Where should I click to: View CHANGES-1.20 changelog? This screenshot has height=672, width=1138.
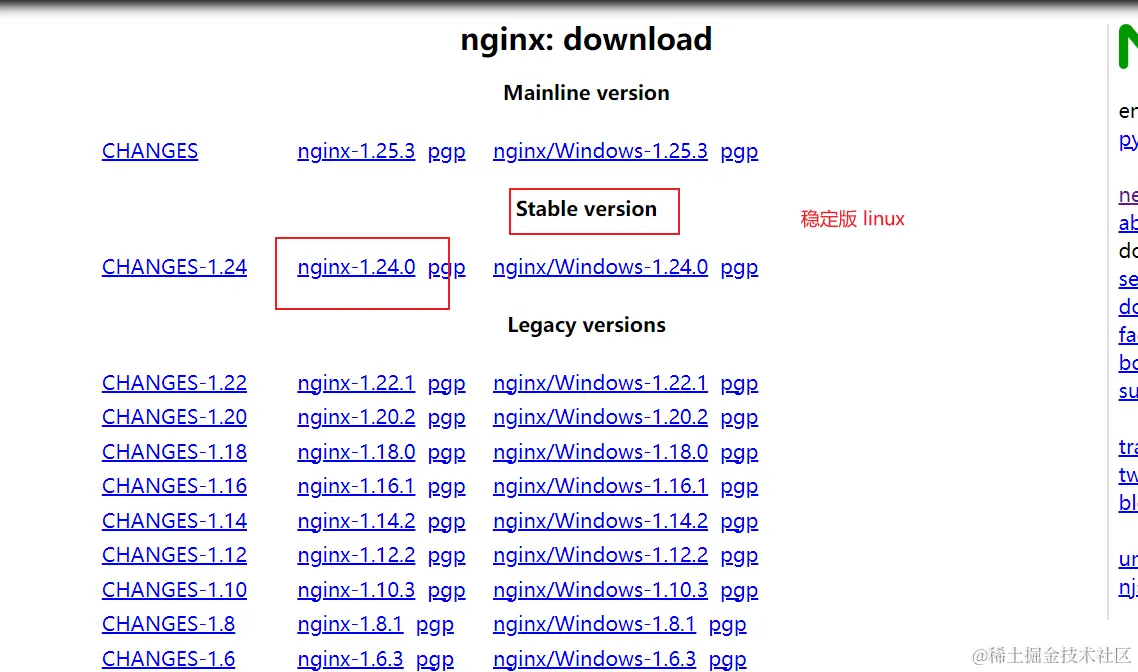(x=174, y=417)
